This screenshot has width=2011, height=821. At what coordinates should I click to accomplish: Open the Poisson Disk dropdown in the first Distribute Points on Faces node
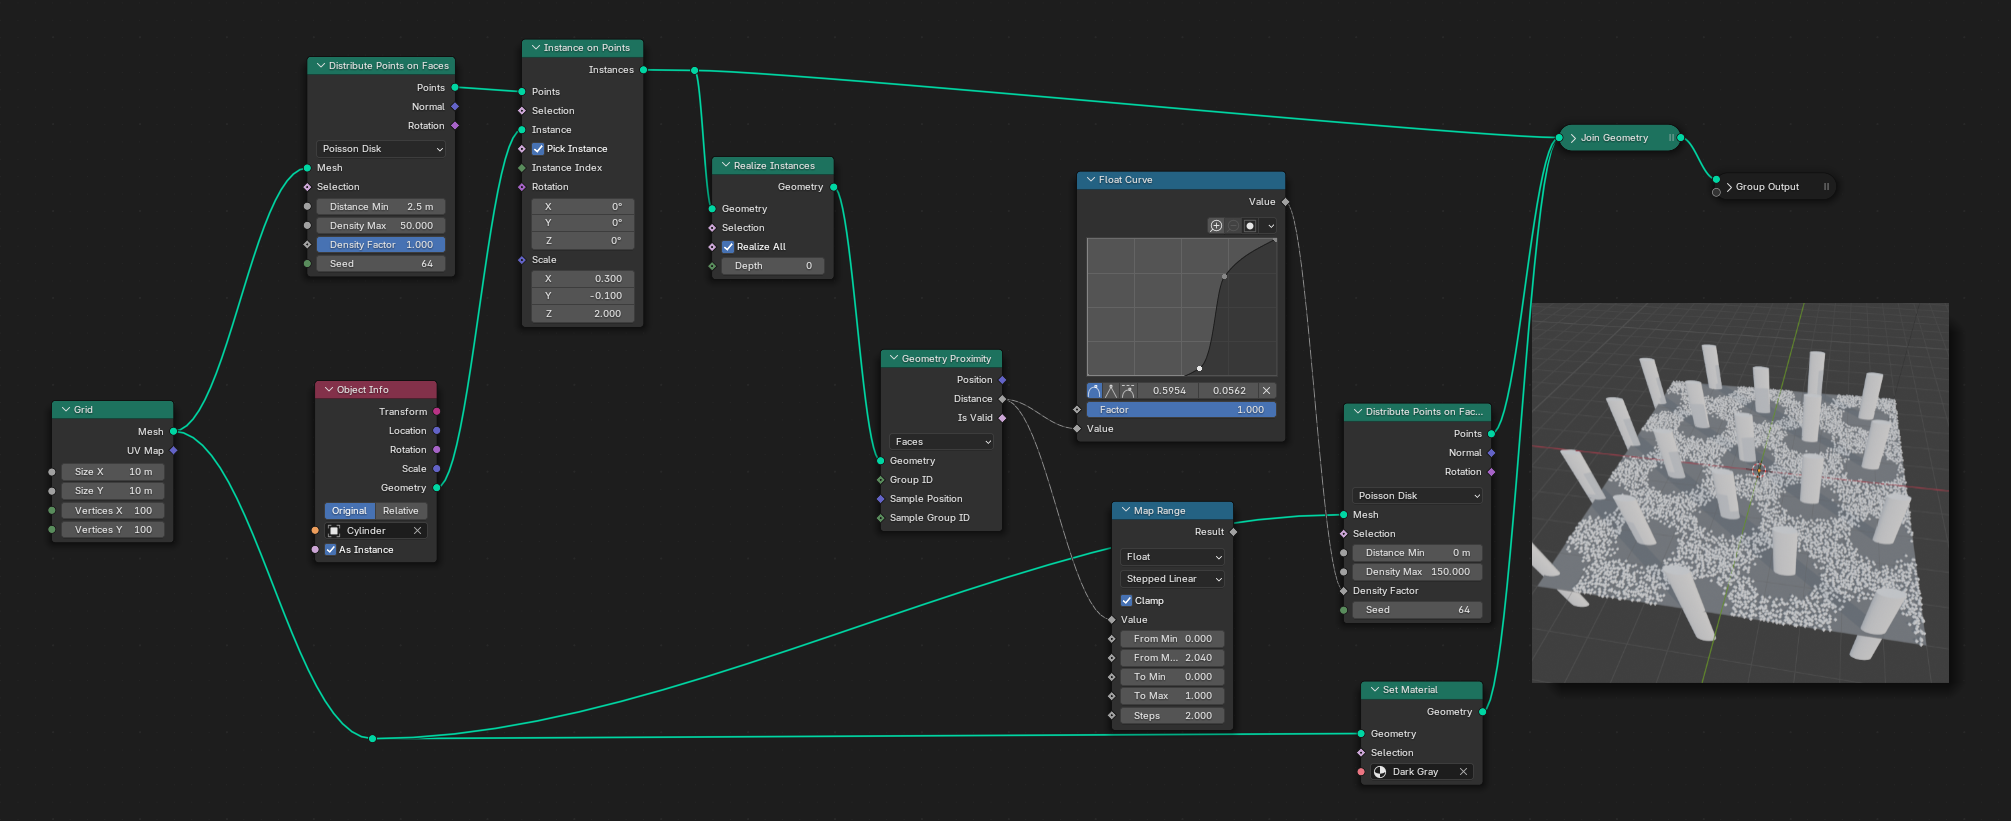[x=381, y=149]
